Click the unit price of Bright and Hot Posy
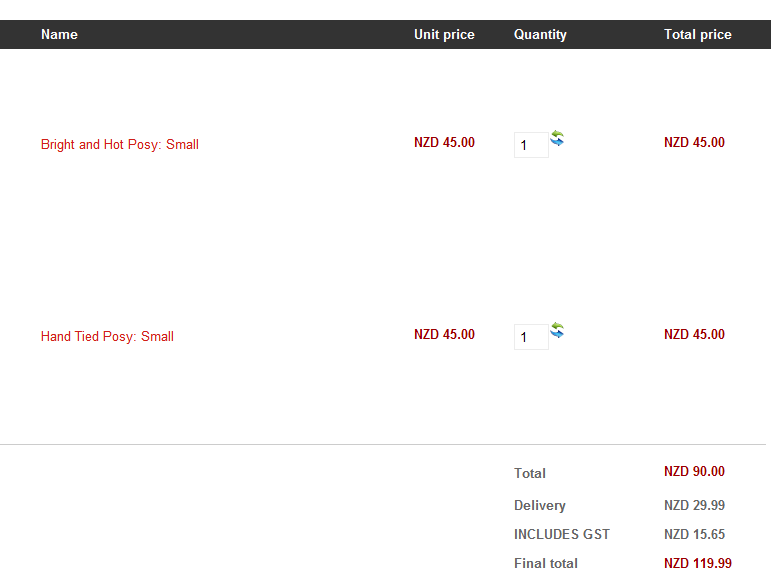 point(444,142)
